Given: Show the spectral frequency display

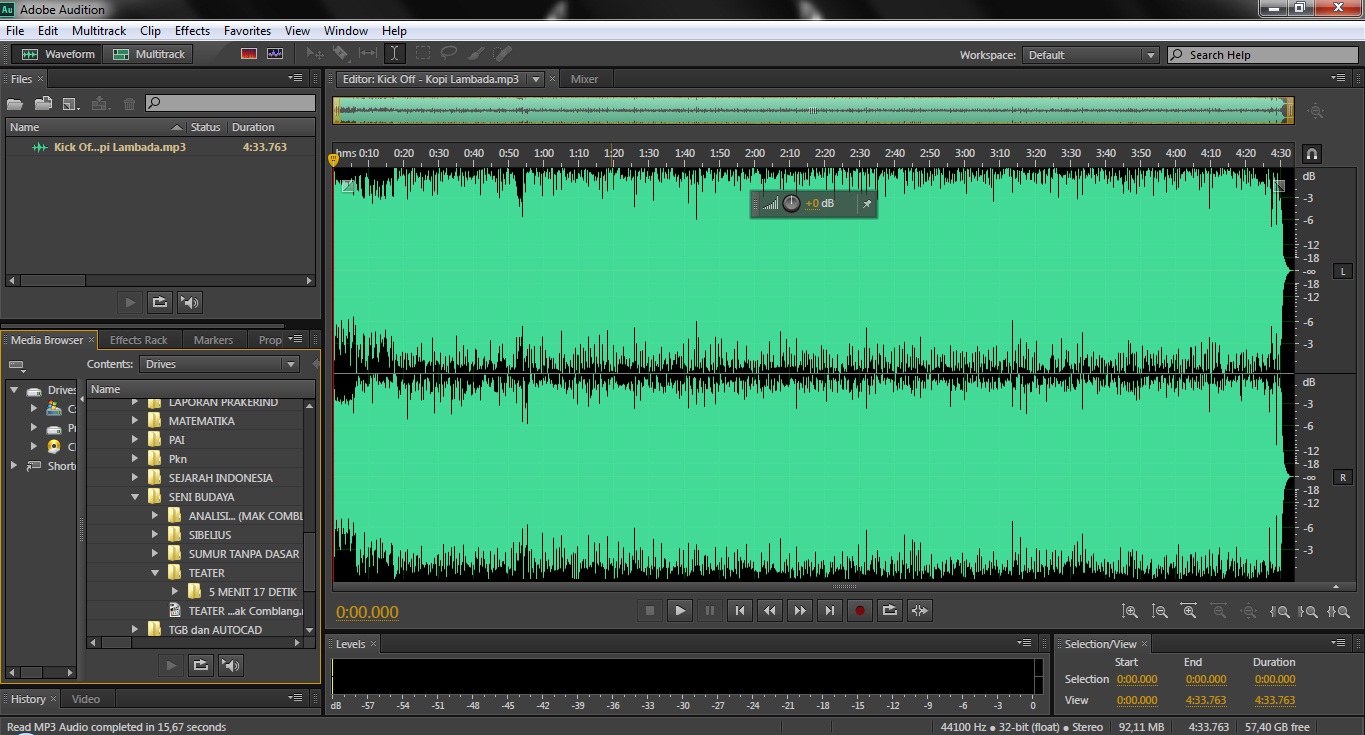Looking at the screenshot, I should click(249, 54).
